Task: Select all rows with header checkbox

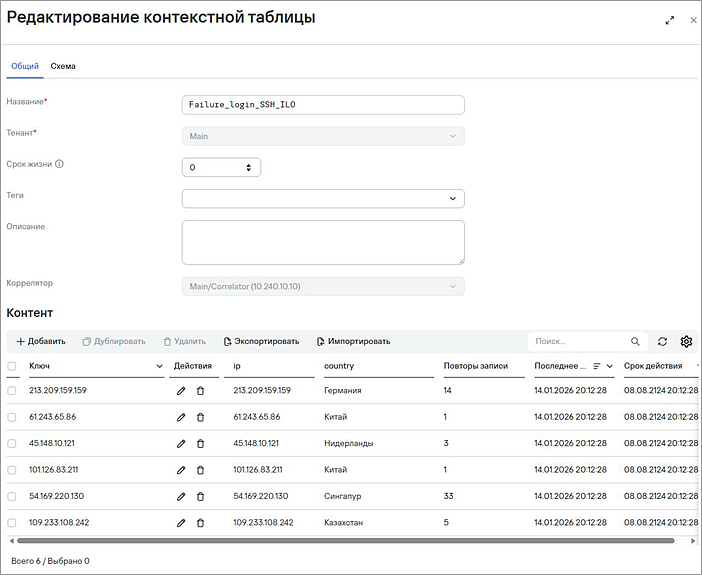Action: pos(12,366)
